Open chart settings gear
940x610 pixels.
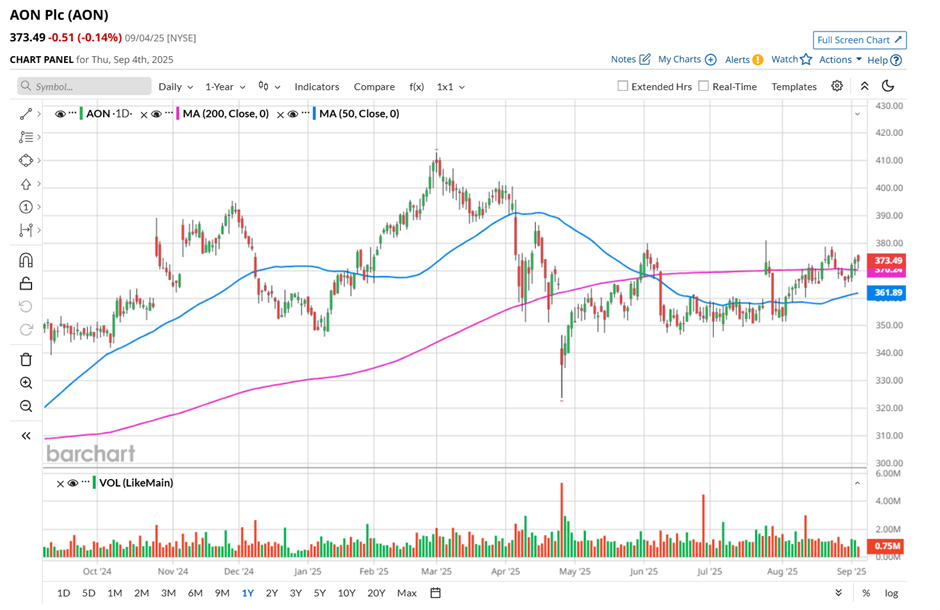(x=837, y=86)
